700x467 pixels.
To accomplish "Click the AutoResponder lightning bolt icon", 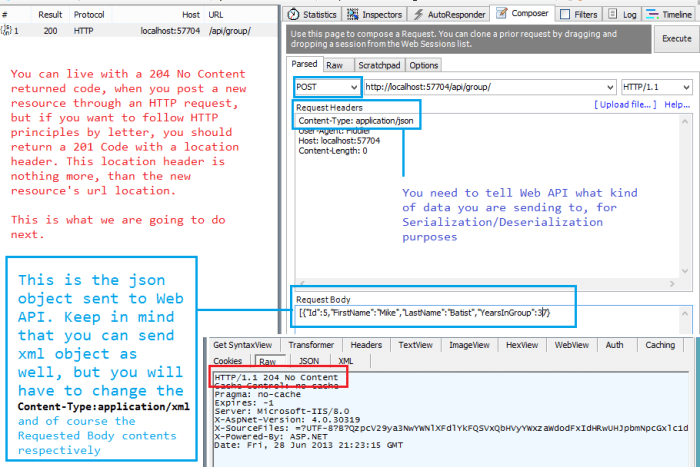I will point(418,15).
